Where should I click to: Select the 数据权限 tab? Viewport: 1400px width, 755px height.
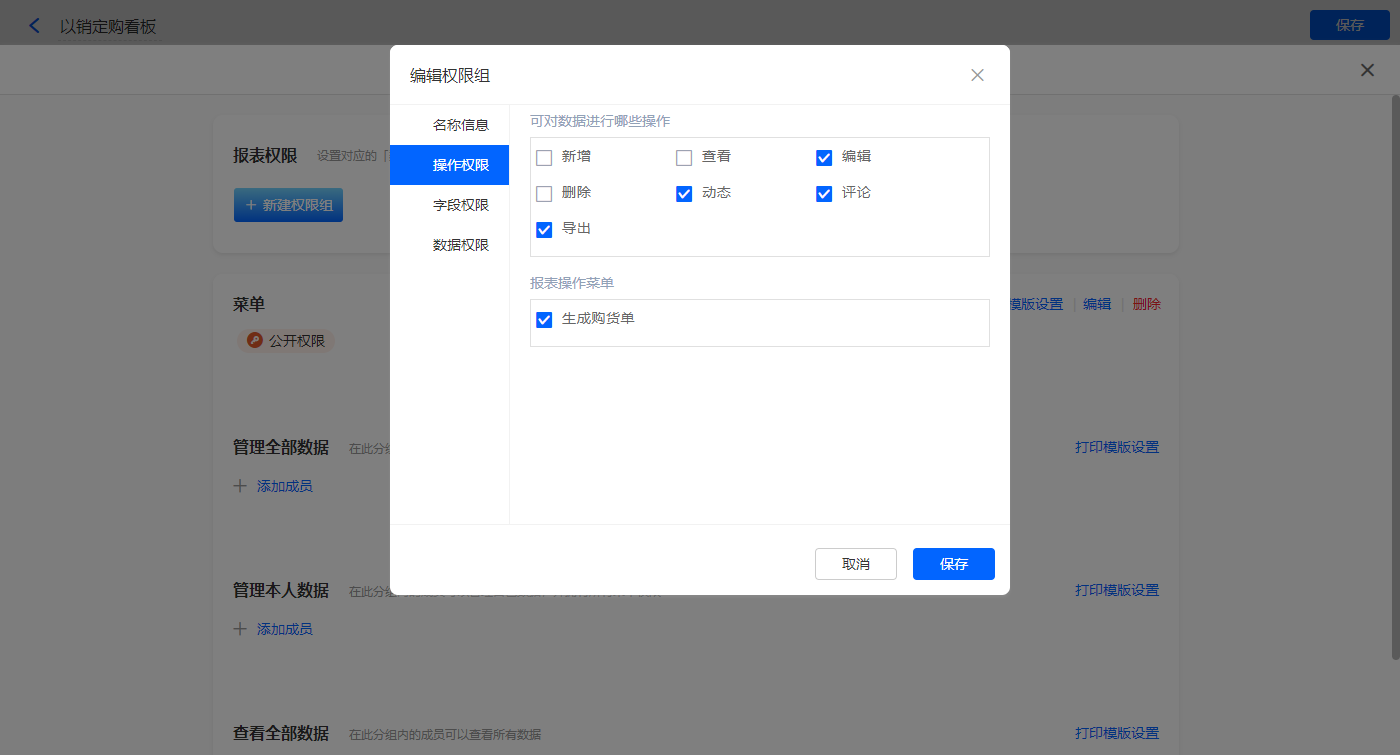click(460, 245)
